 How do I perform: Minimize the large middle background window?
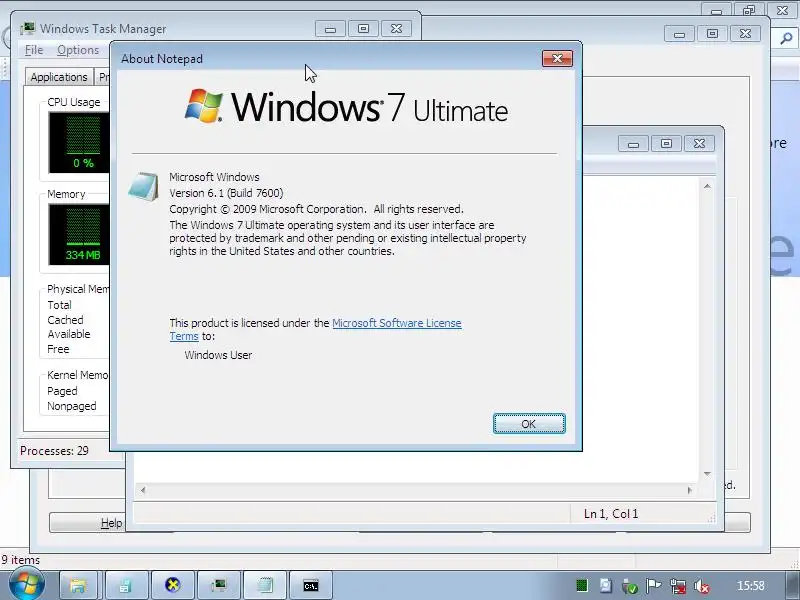click(x=679, y=34)
